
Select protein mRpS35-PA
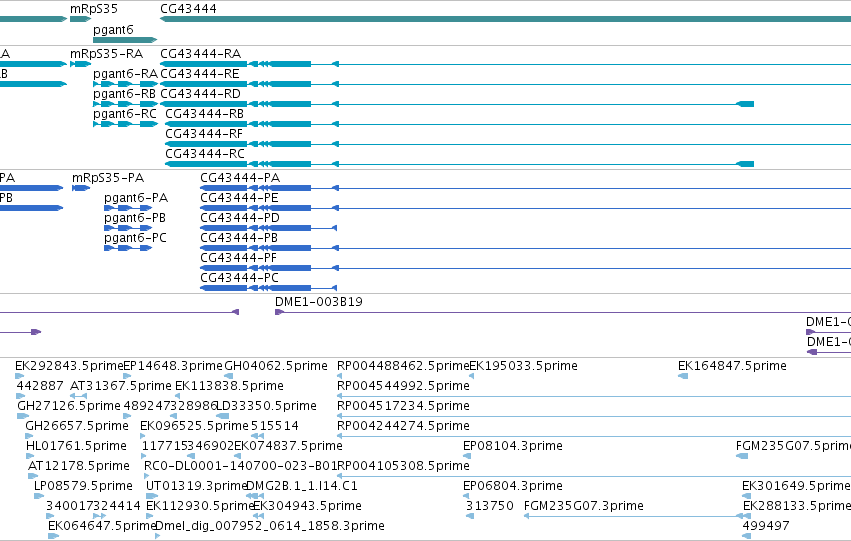click(x=108, y=178)
